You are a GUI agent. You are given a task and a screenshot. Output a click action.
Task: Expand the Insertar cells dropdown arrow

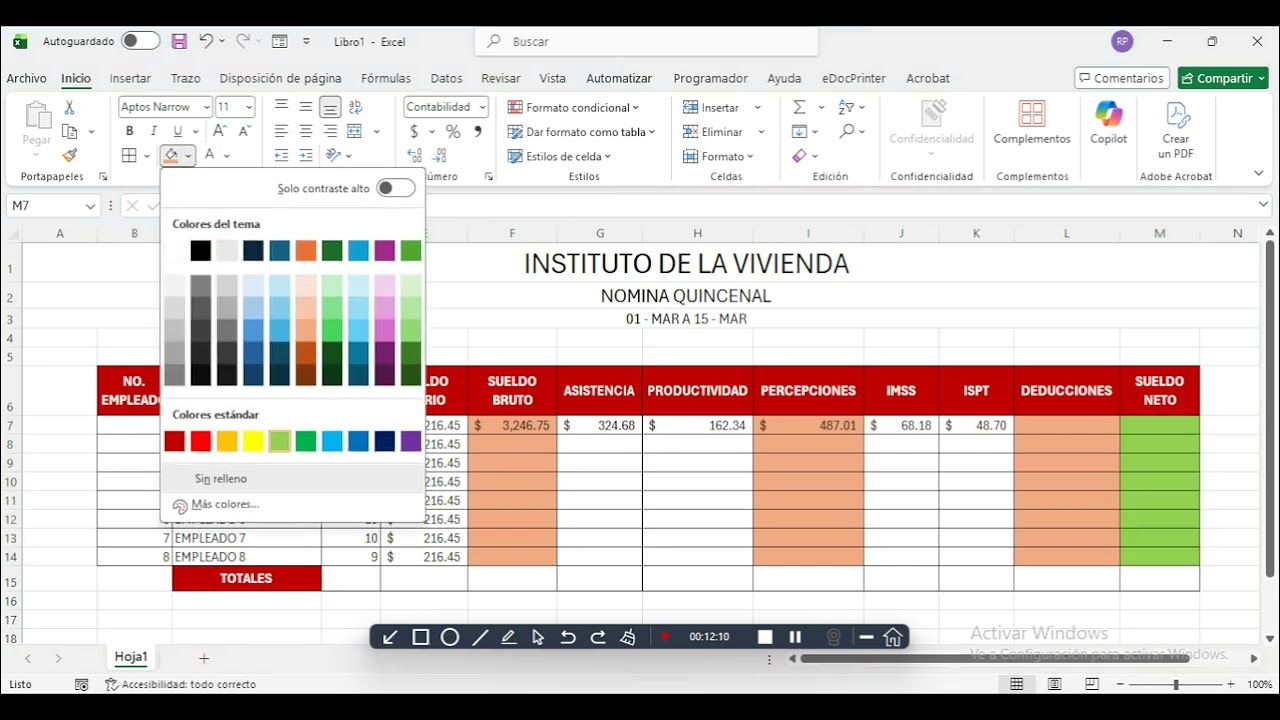(x=757, y=107)
